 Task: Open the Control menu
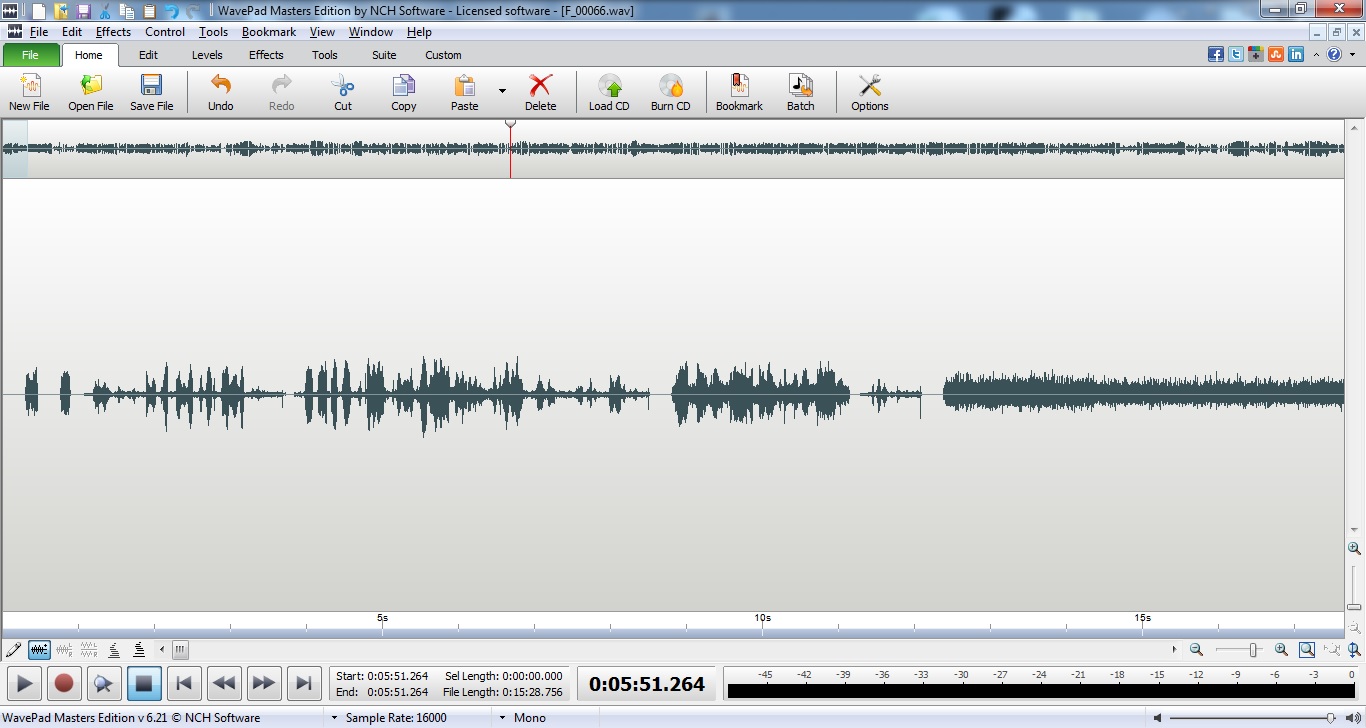tap(165, 32)
